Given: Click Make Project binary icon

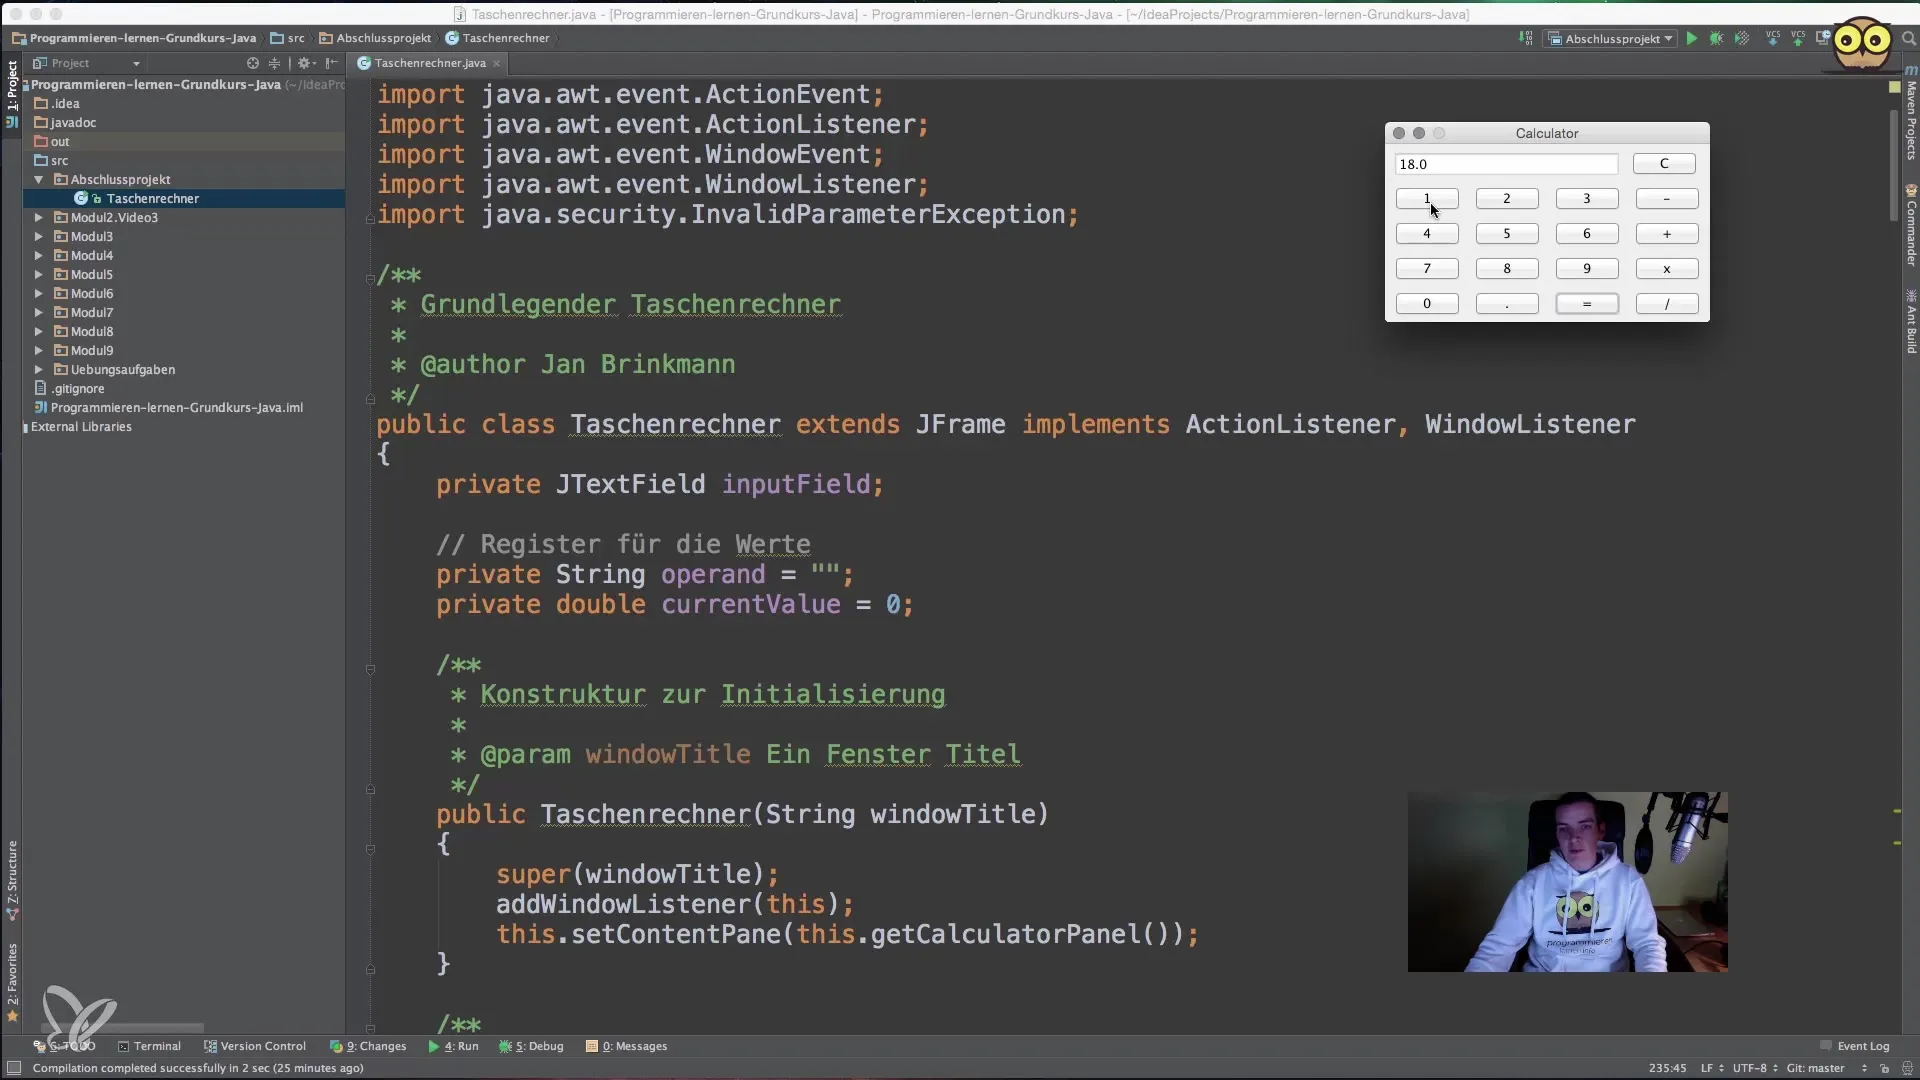Looking at the screenshot, I should coord(1526,39).
